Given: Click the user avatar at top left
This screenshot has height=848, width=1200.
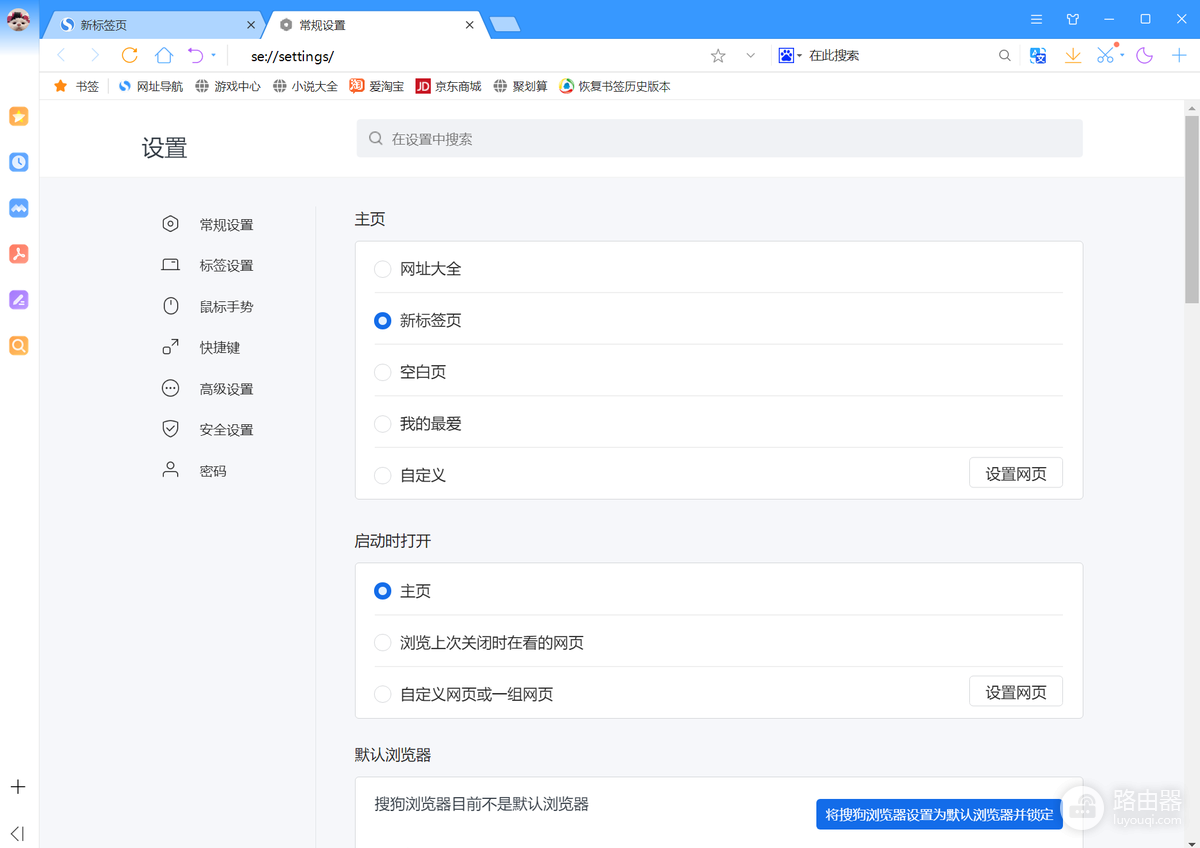Looking at the screenshot, I should coord(19,19).
